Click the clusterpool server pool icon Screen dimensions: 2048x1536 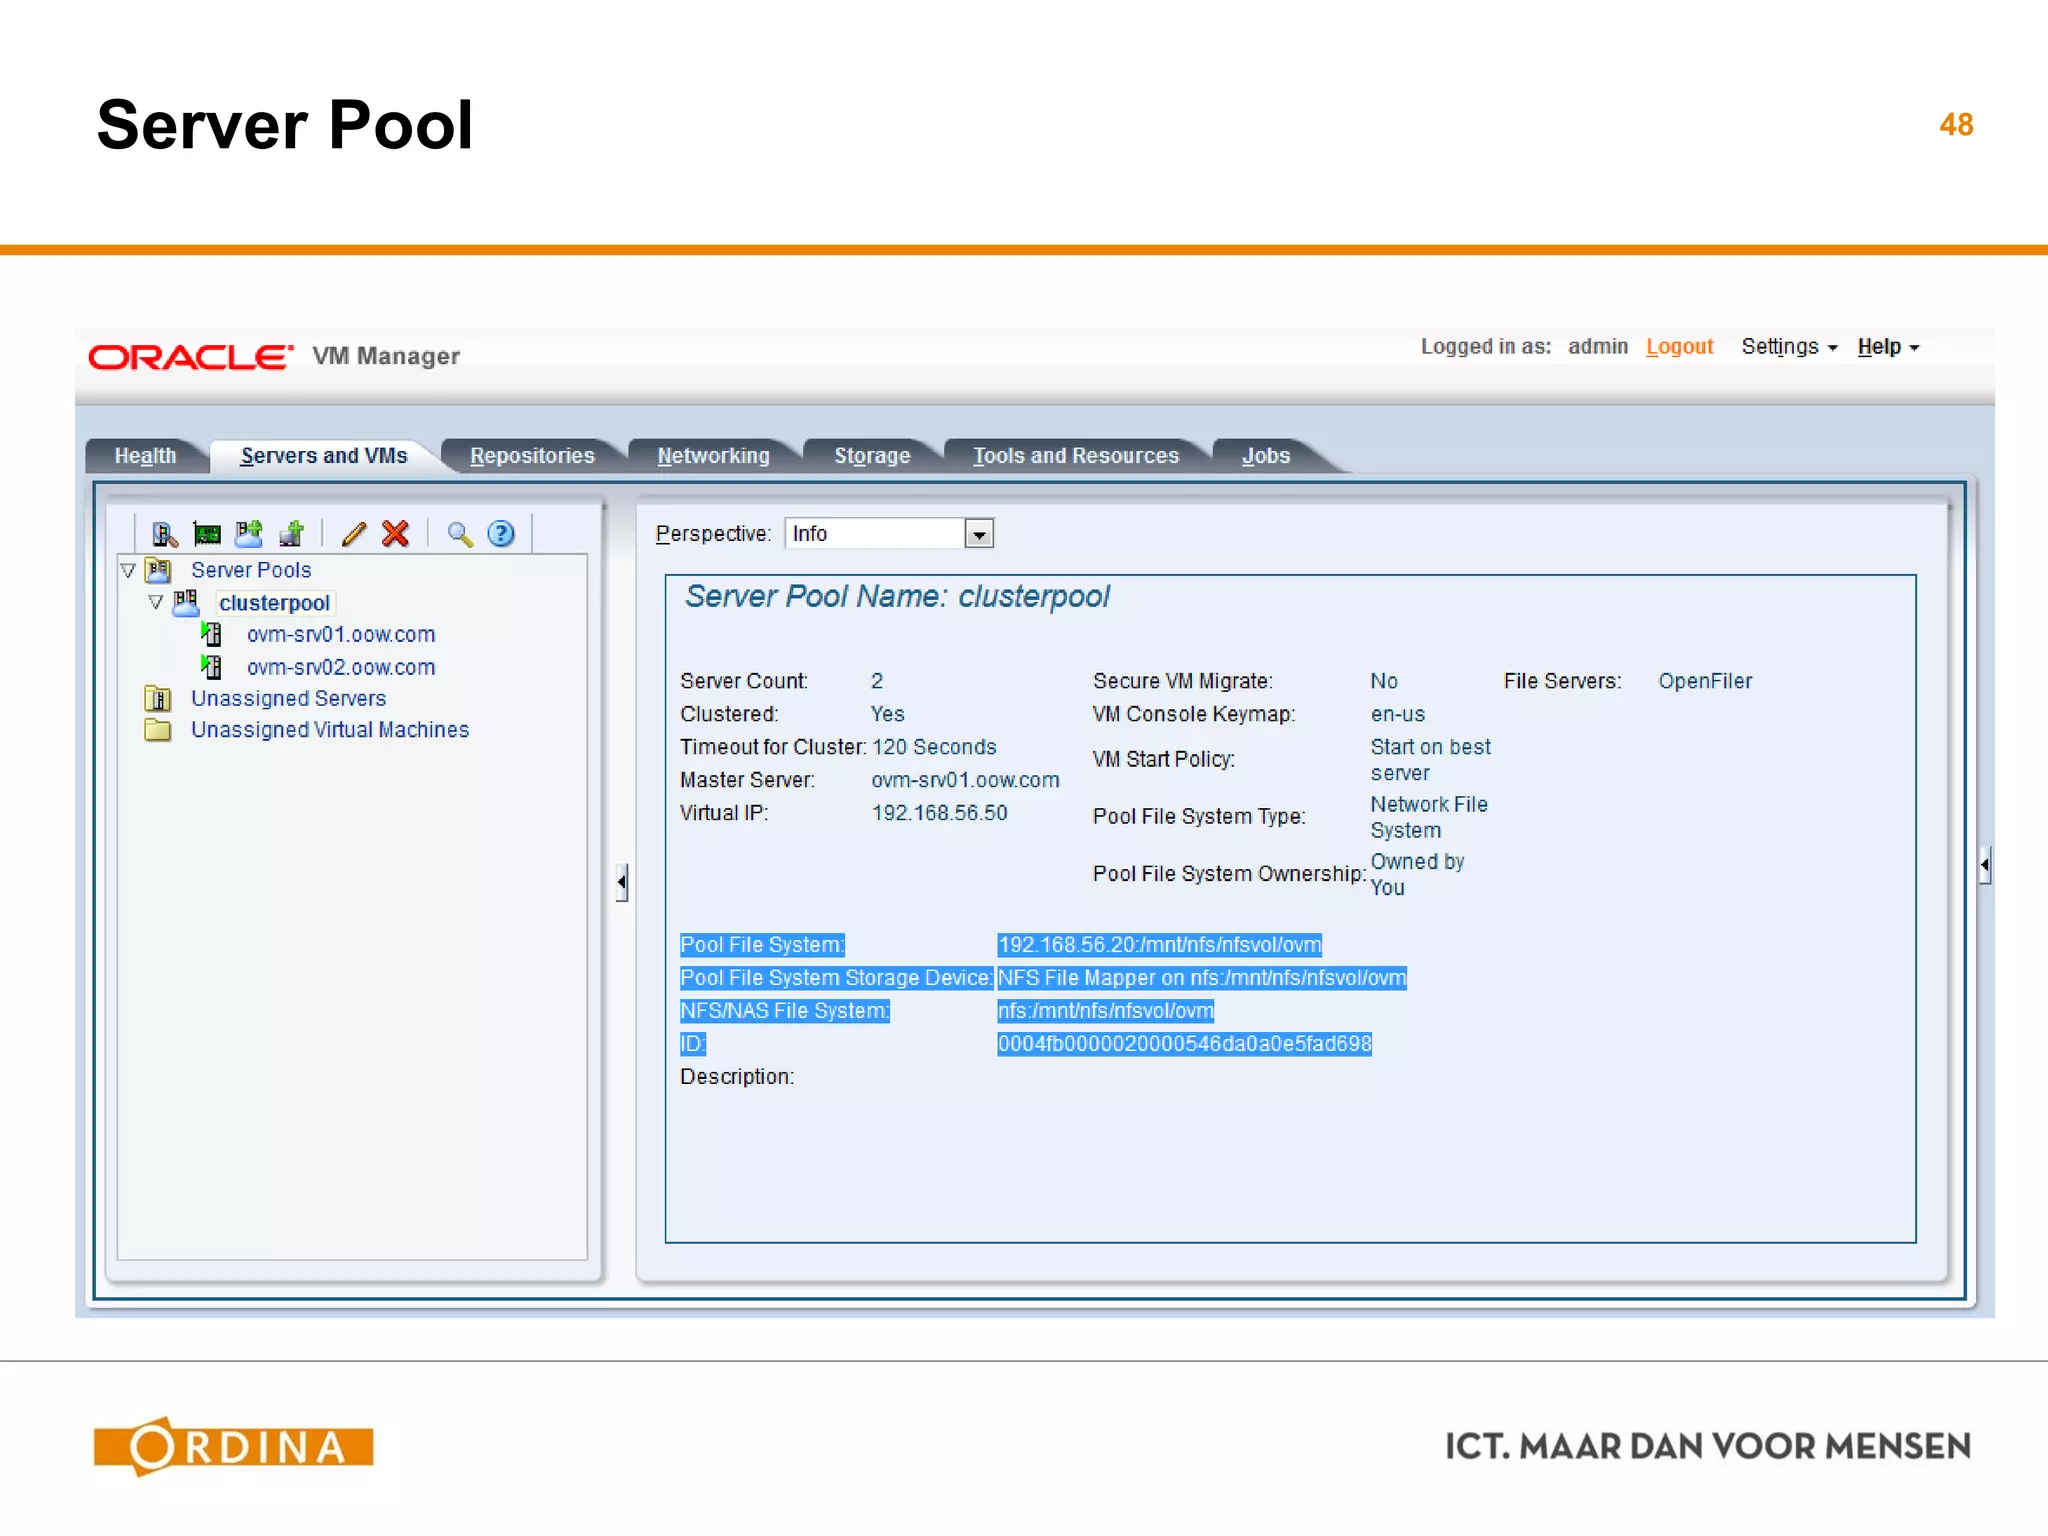(x=186, y=603)
